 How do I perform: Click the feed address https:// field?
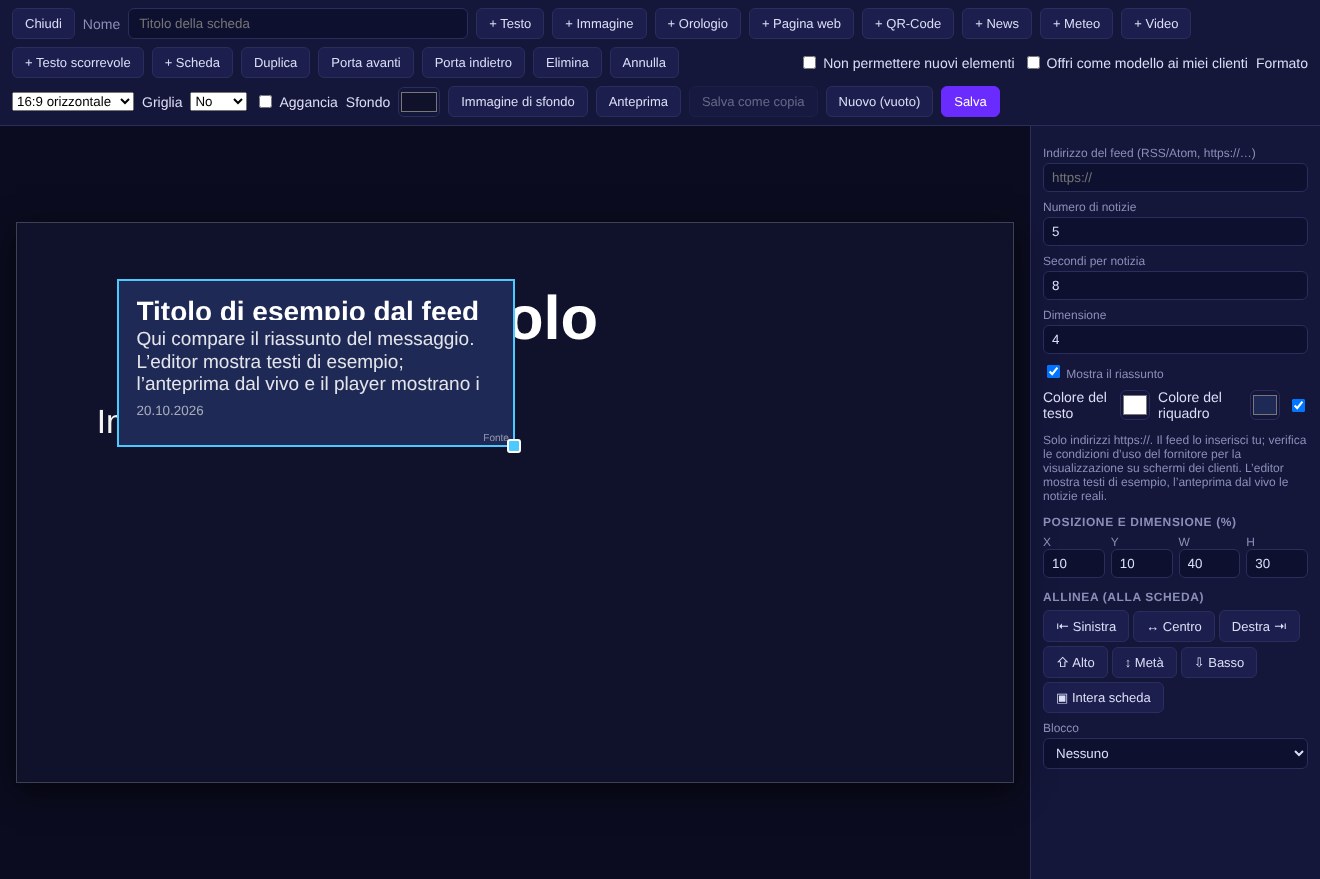[x=1175, y=177]
